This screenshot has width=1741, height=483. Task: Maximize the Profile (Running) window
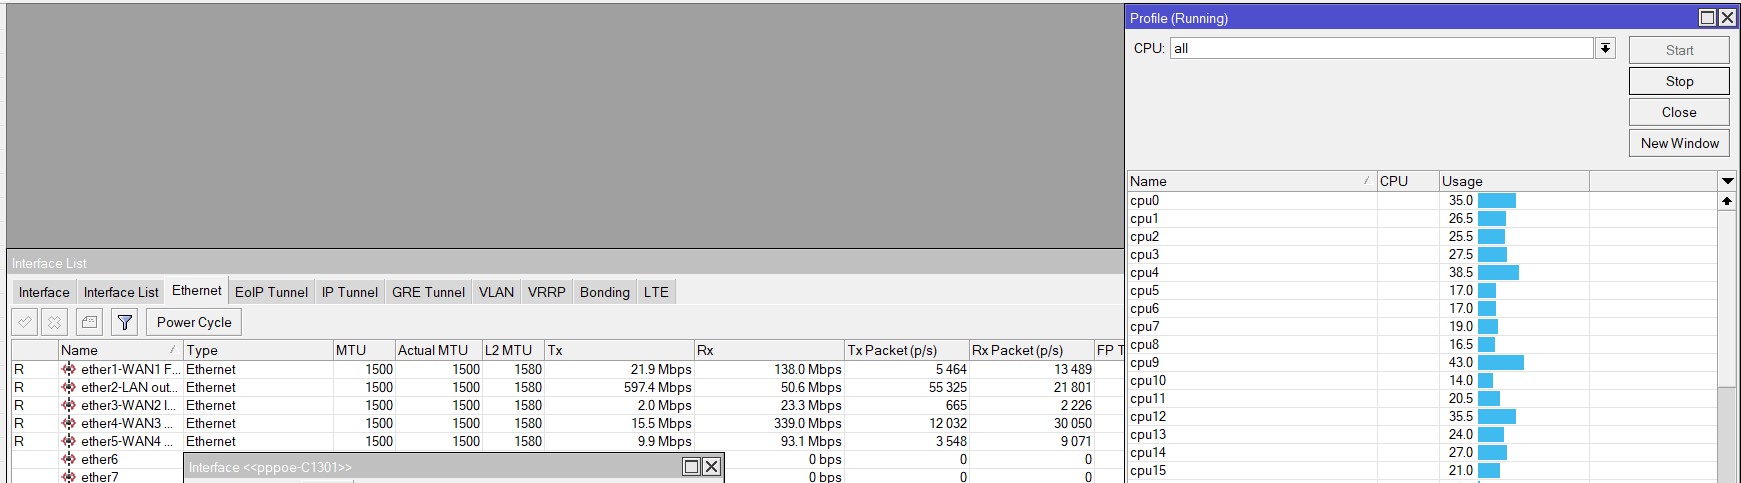click(1707, 18)
